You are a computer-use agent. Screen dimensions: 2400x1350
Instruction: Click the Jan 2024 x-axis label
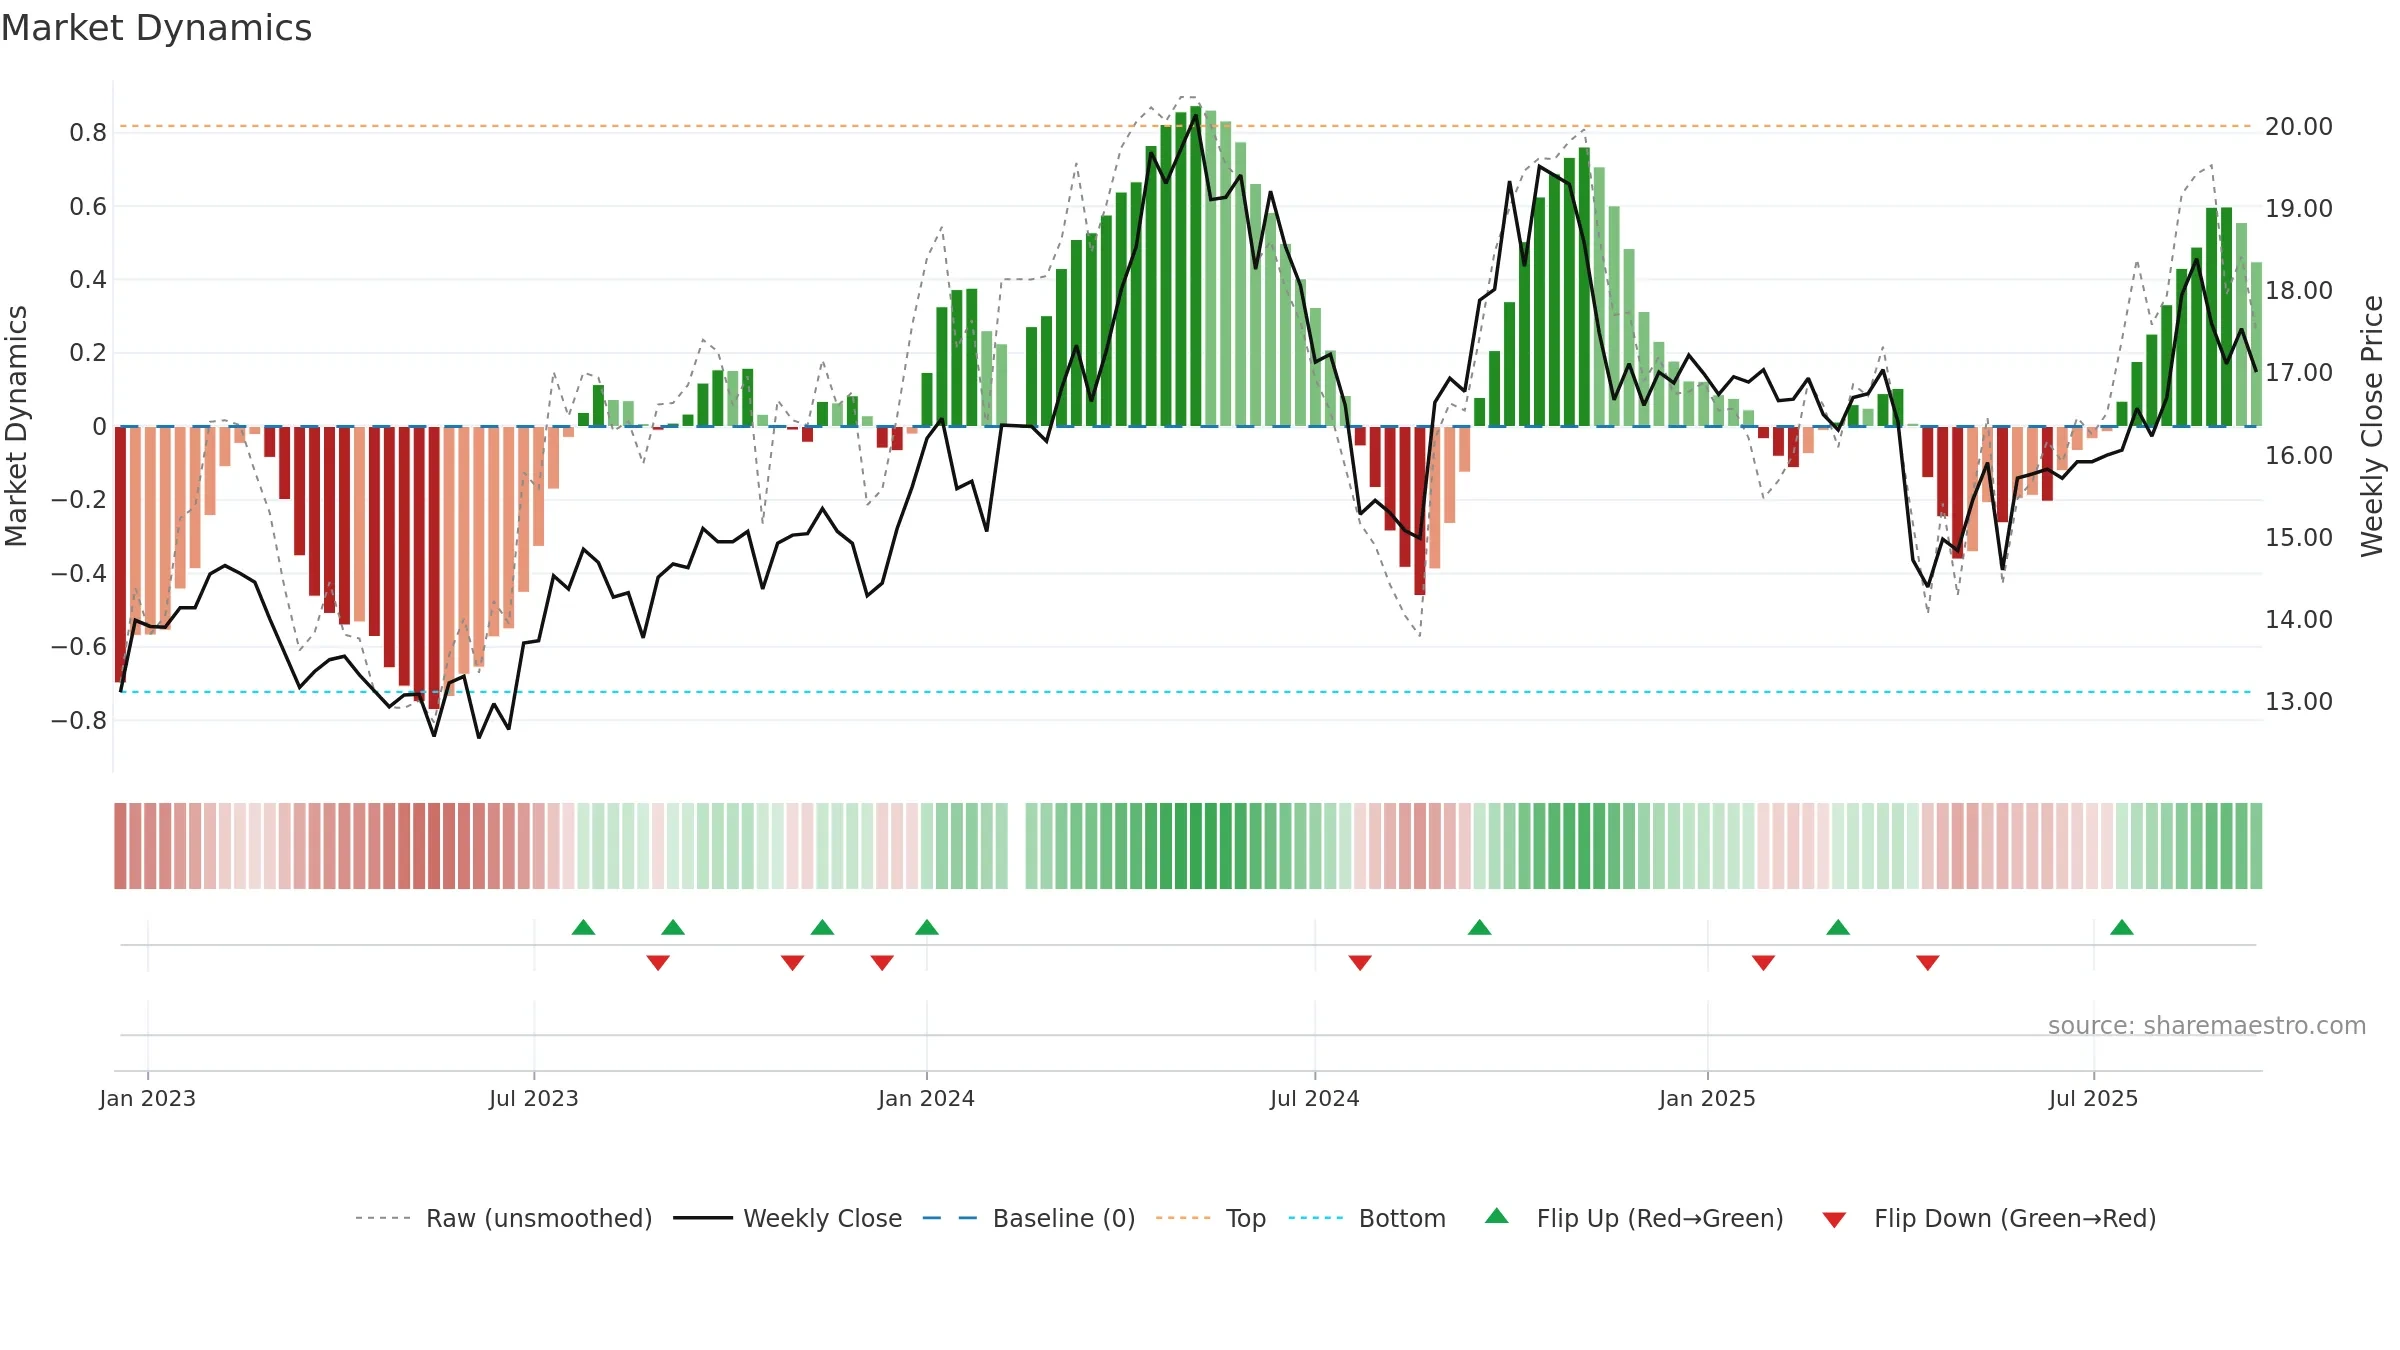[x=927, y=1098]
